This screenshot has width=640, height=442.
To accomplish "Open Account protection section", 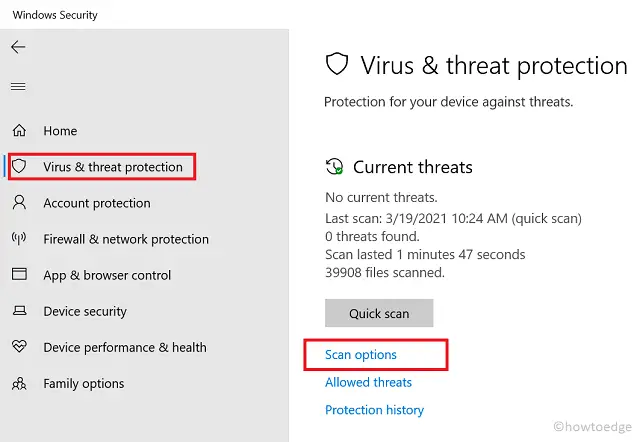I will tap(97, 203).
